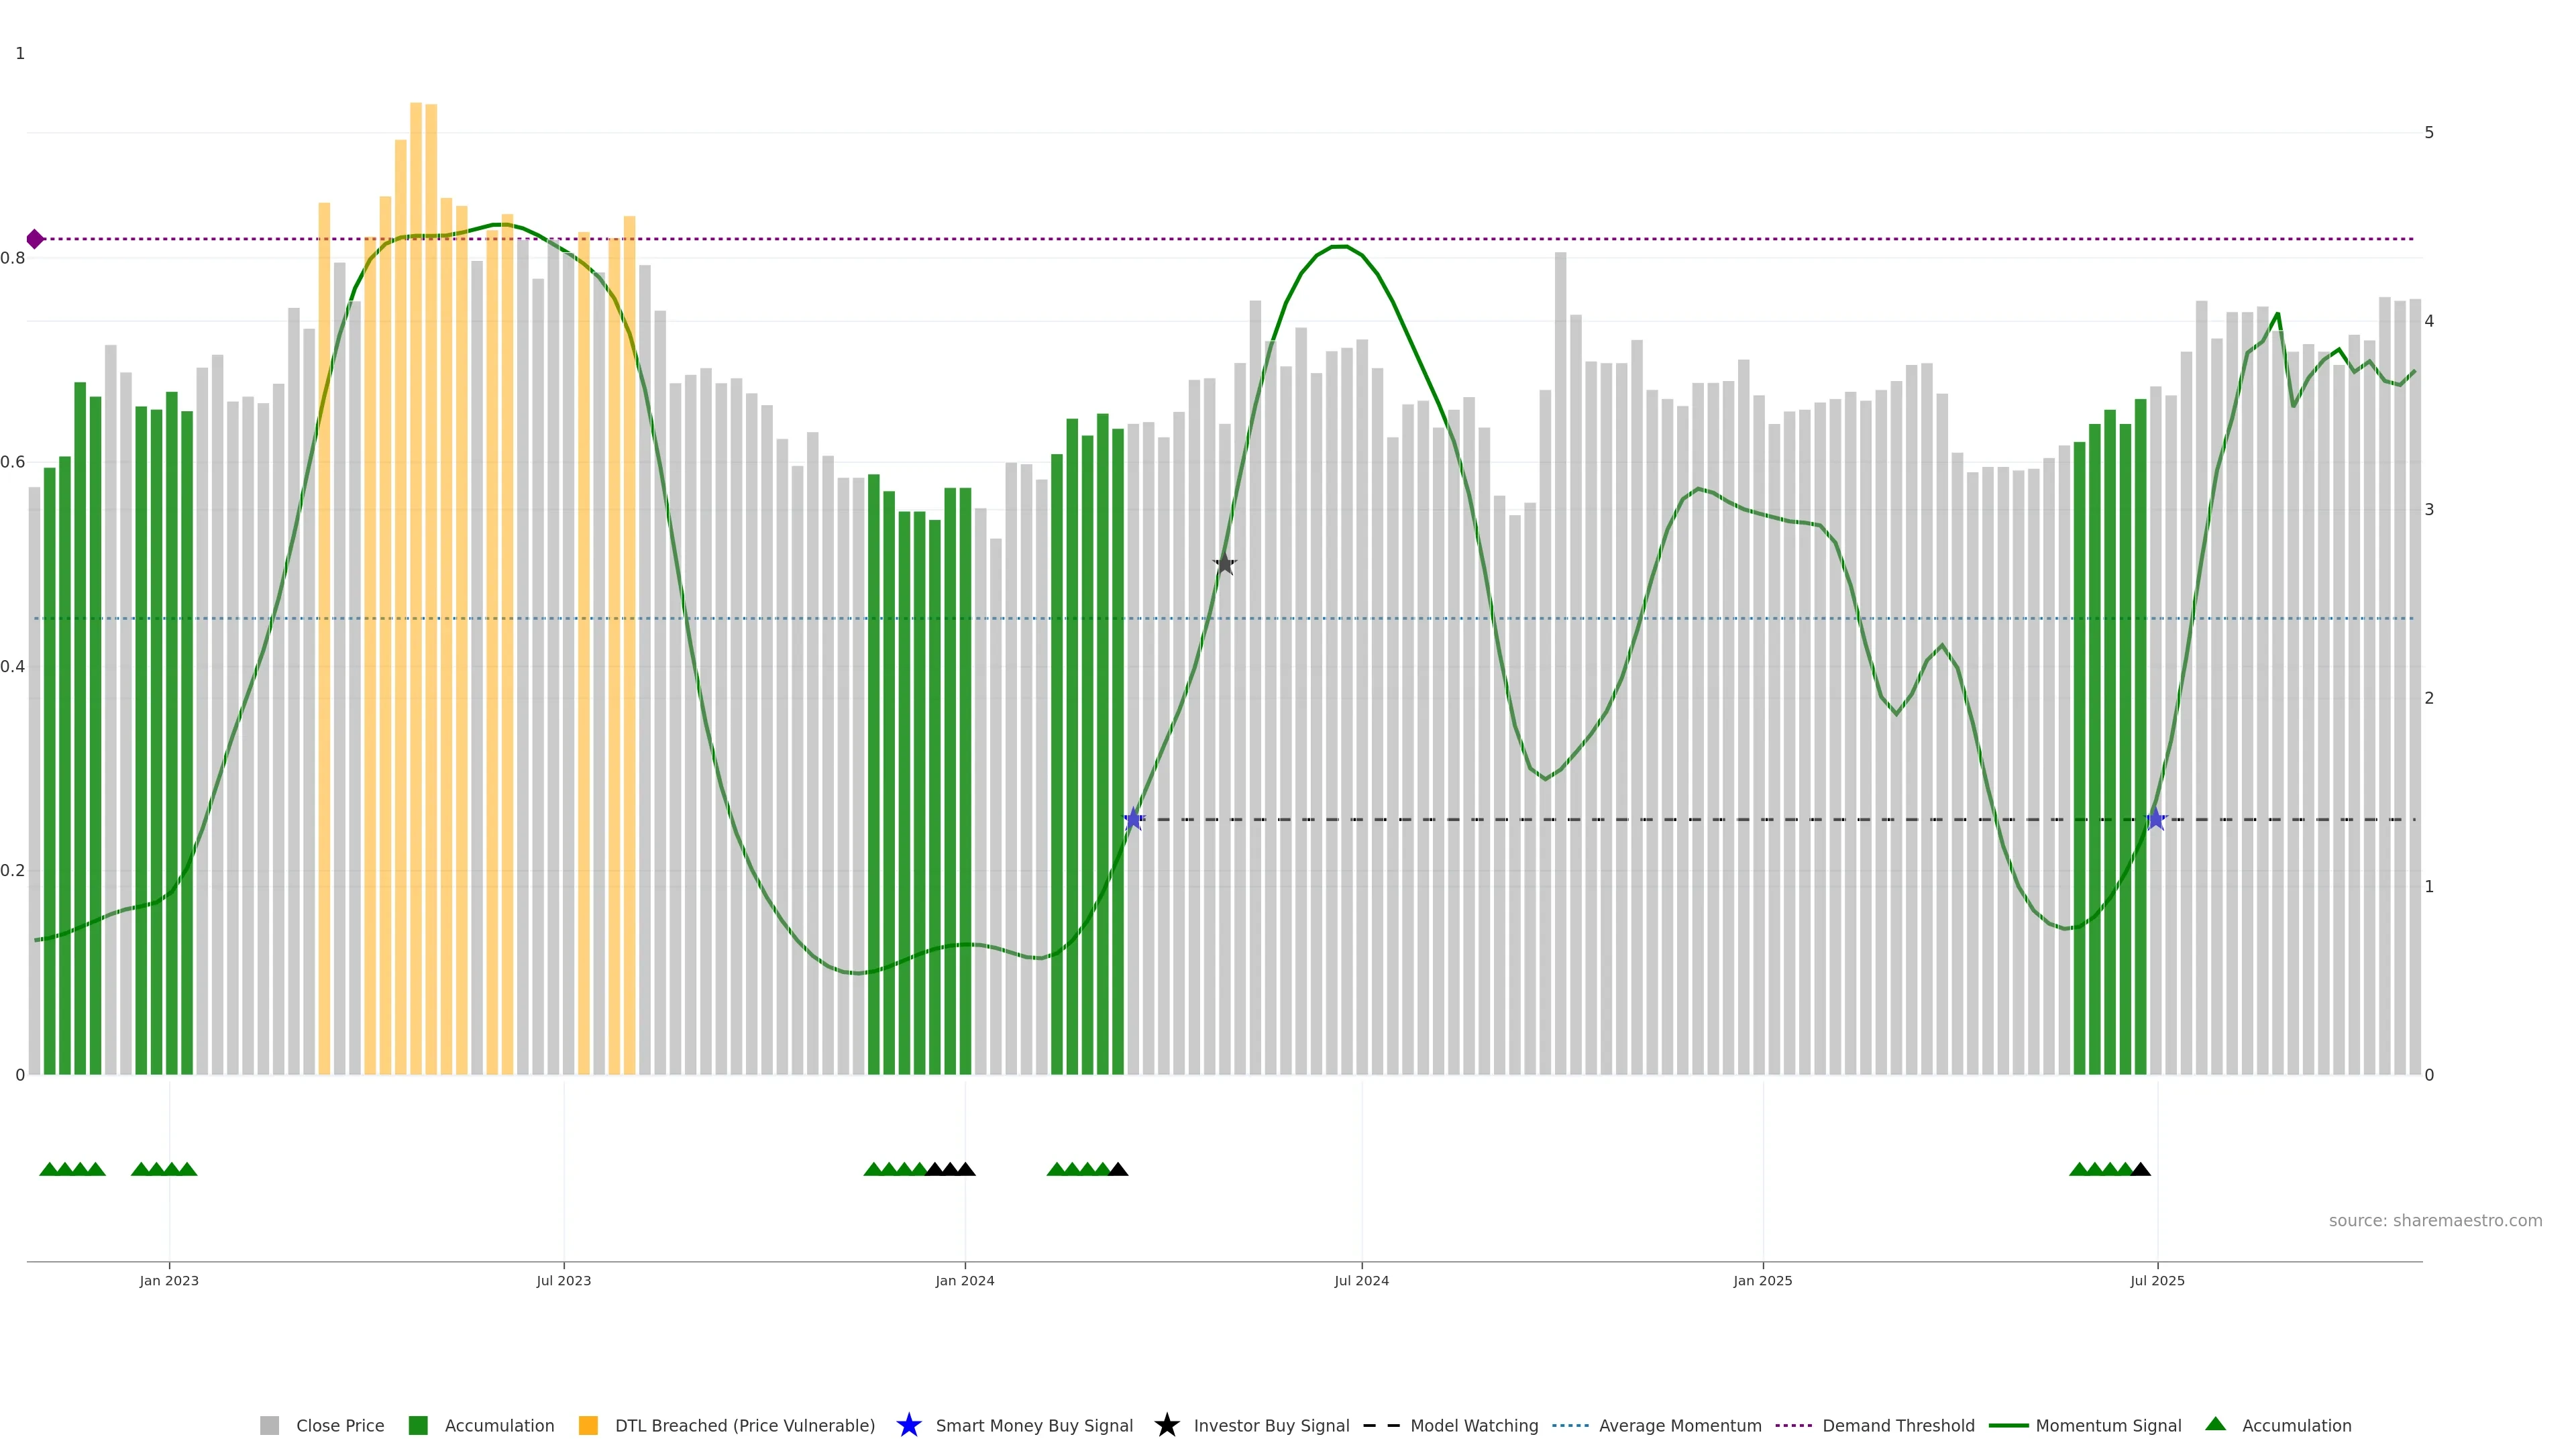
Task: Click the orange DTL Breached legend swatch
Action: 588,1425
